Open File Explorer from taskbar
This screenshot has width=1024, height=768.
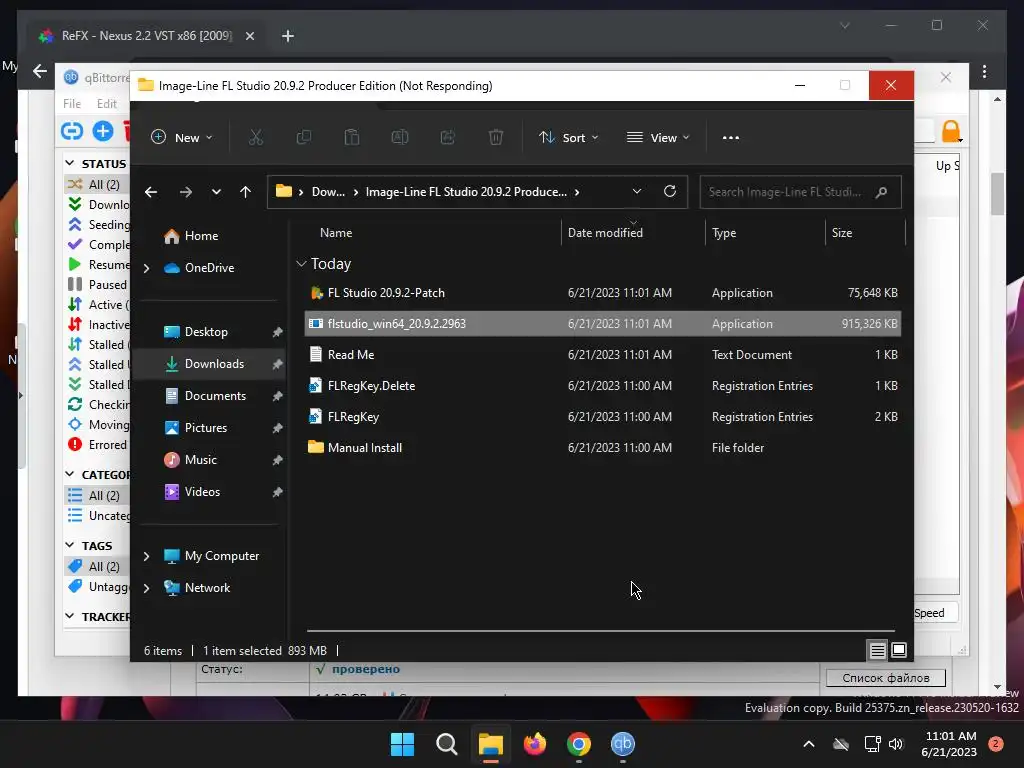pyautogui.click(x=490, y=744)
